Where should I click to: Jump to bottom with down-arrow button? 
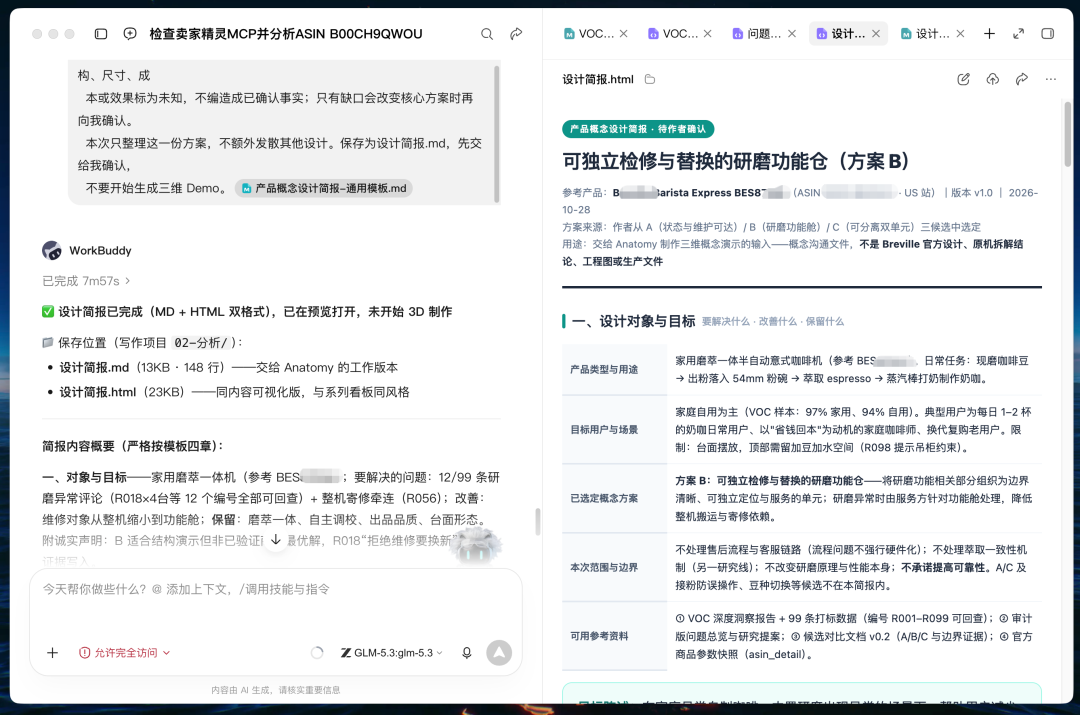pos(276,540)
